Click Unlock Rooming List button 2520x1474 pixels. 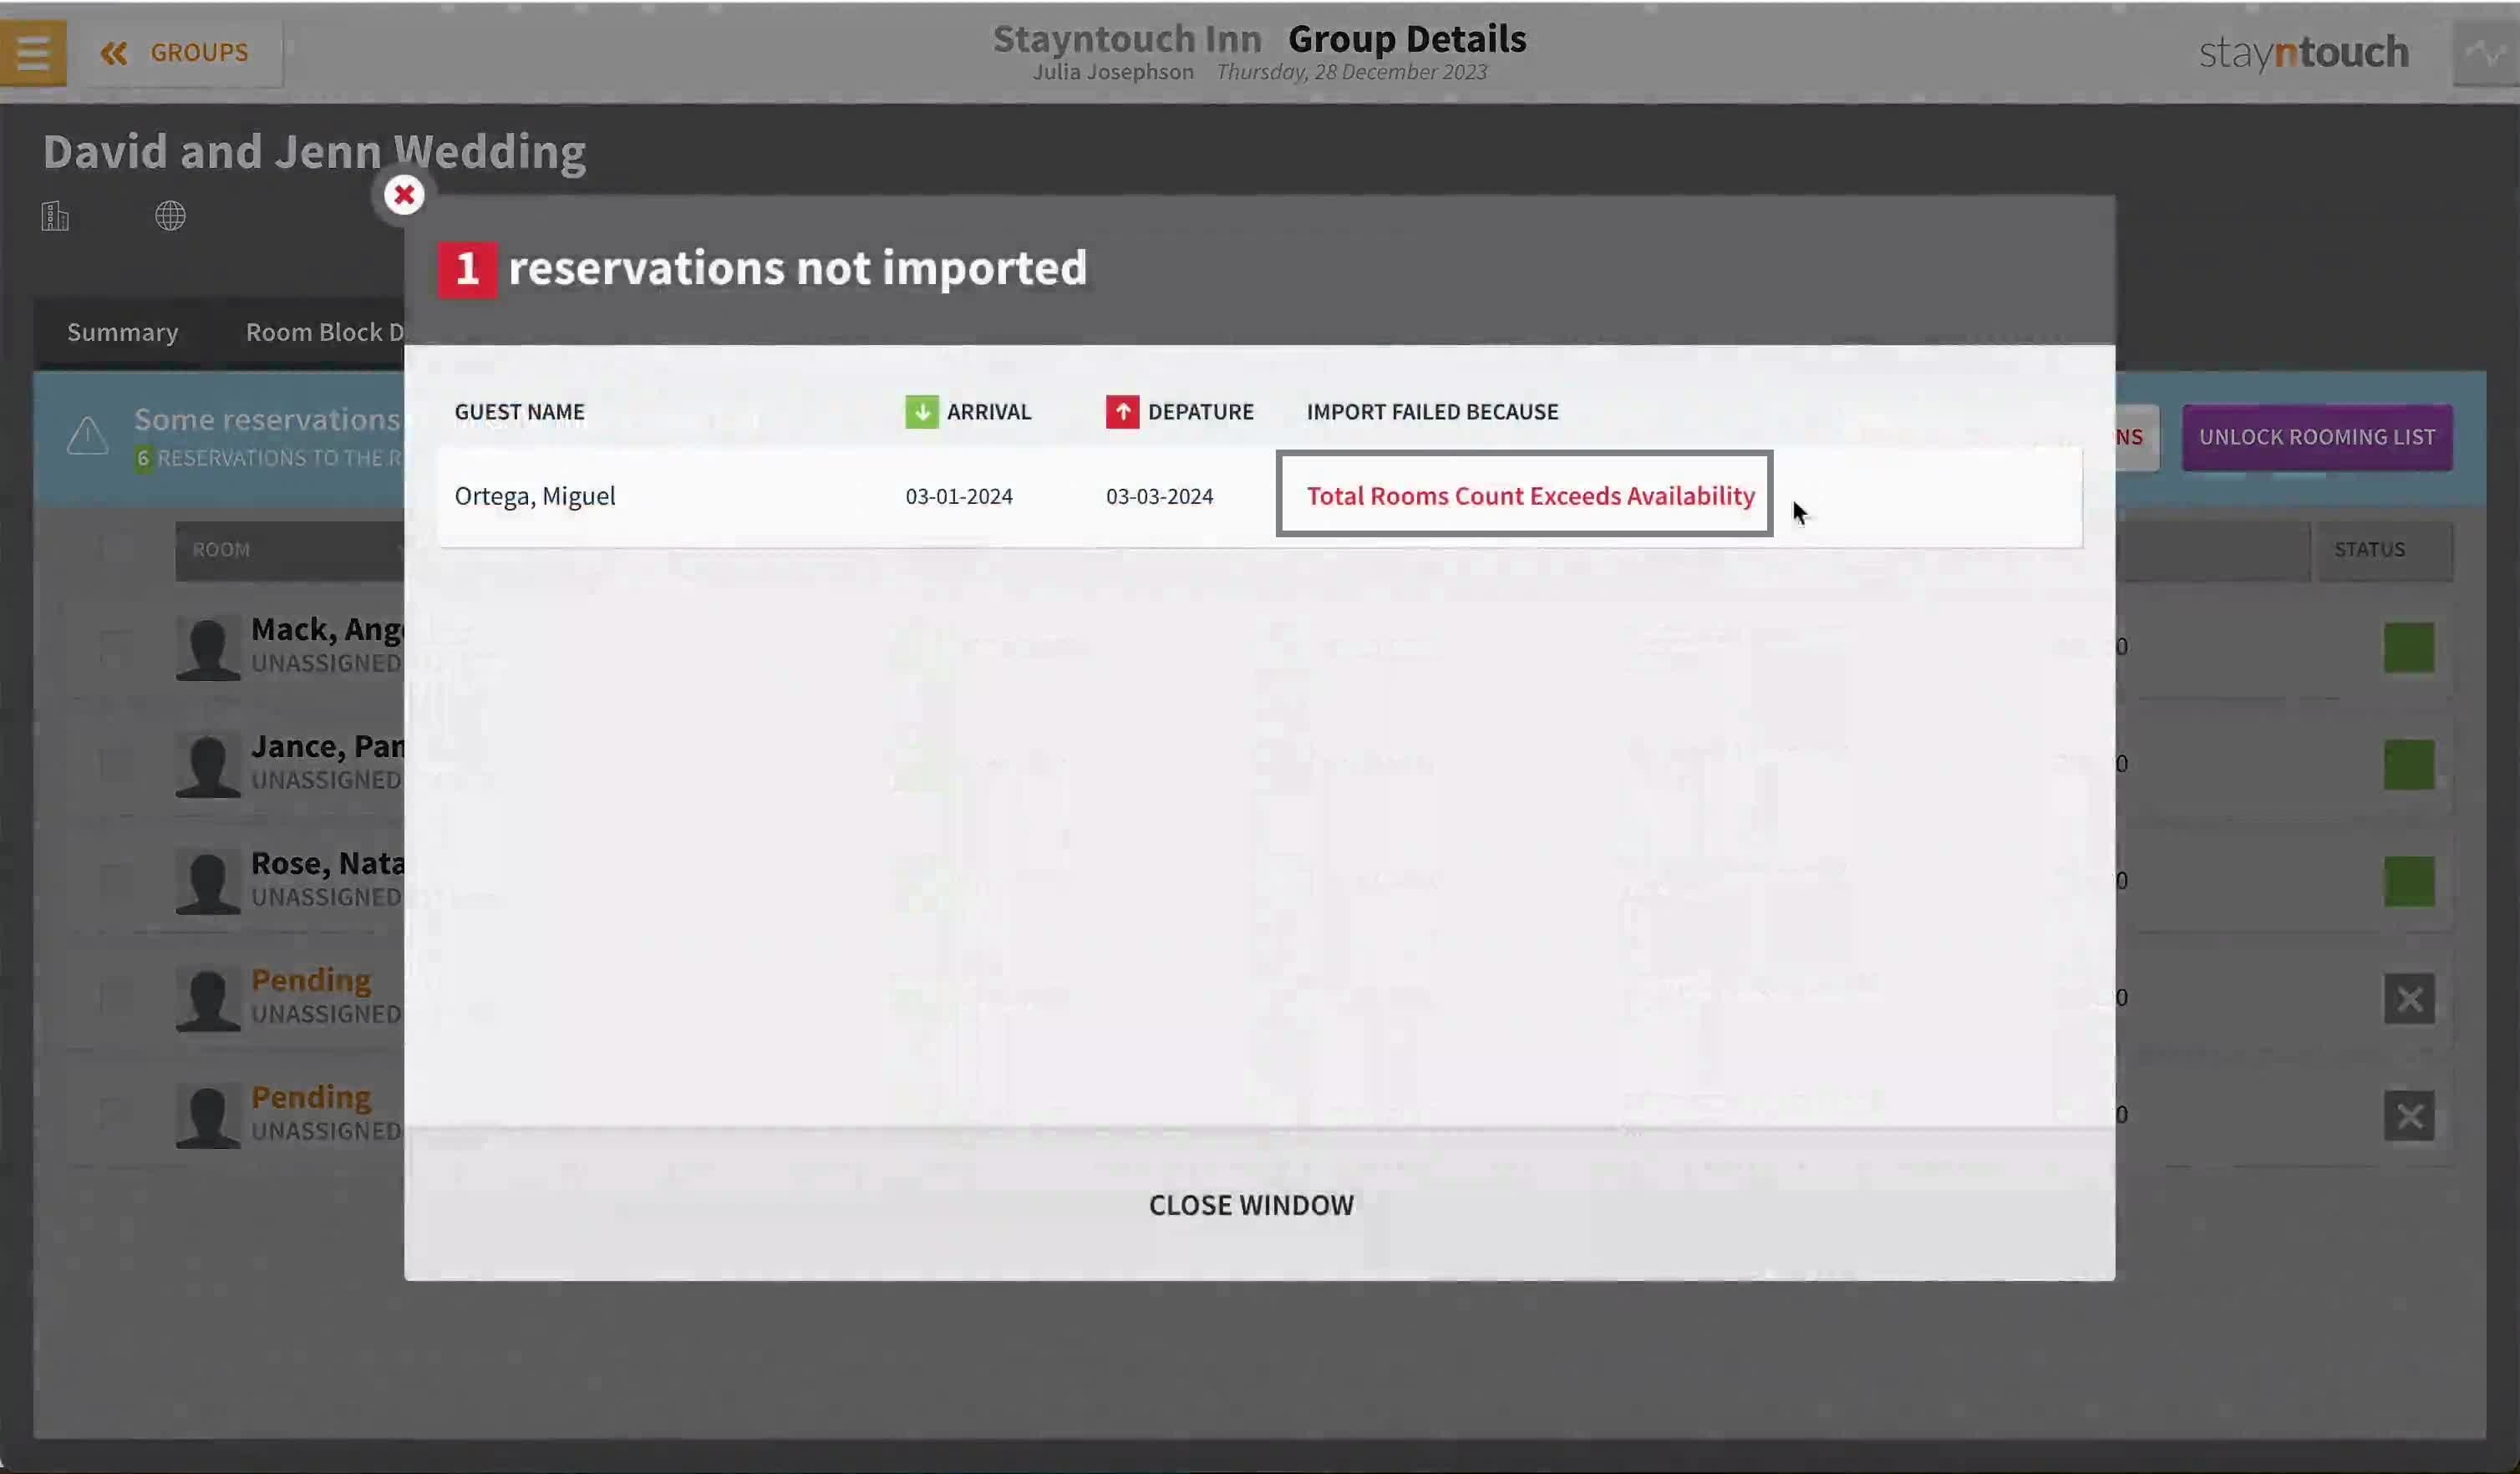(2317, 437)
